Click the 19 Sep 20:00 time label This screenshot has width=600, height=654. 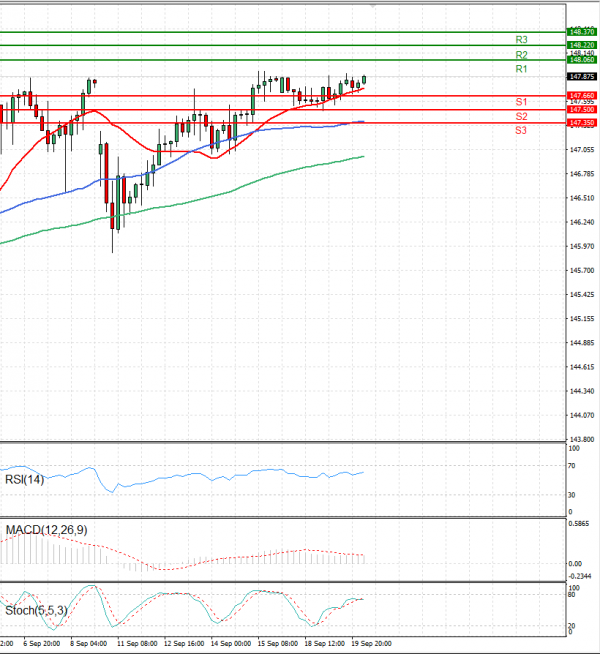pyautogui.click(x=373, y=644)
